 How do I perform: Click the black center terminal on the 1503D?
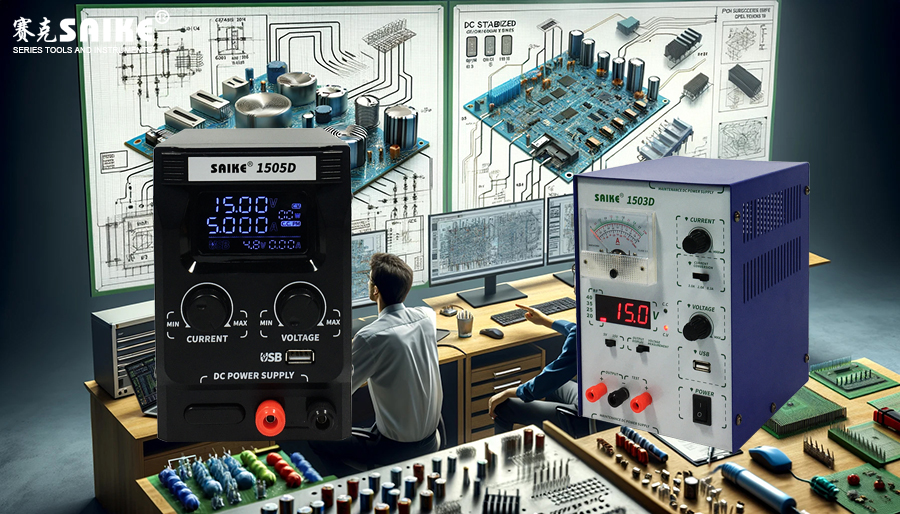point(618,396)
